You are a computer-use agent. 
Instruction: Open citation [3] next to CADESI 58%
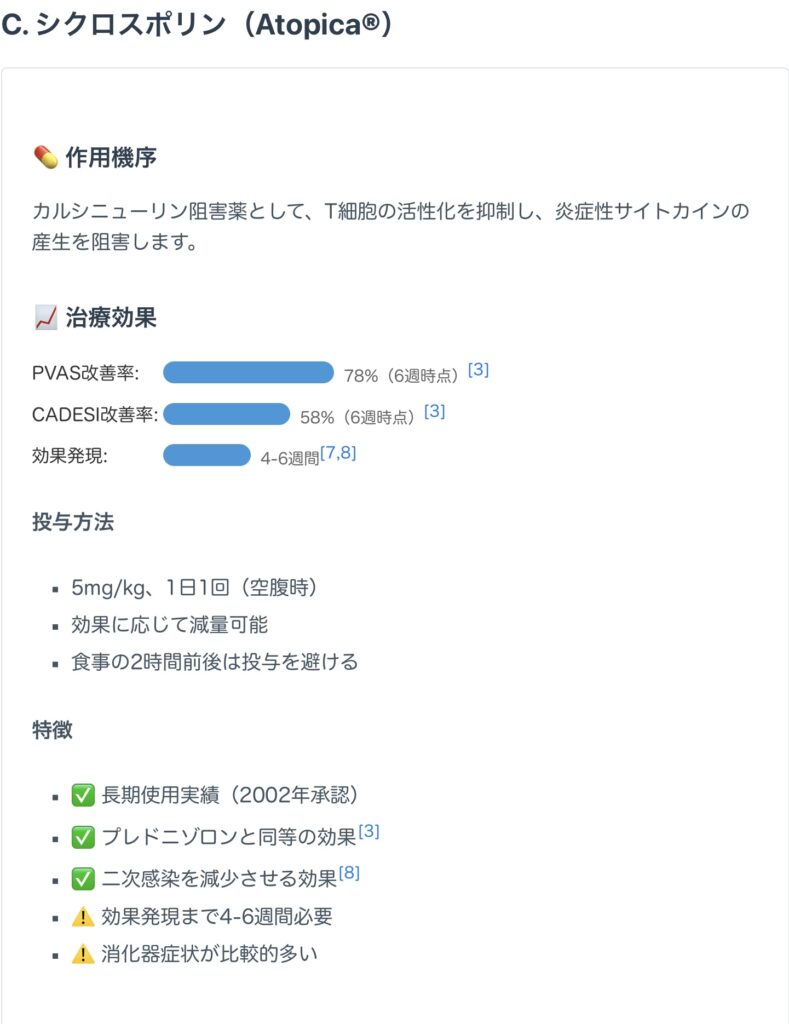[434, 411]
